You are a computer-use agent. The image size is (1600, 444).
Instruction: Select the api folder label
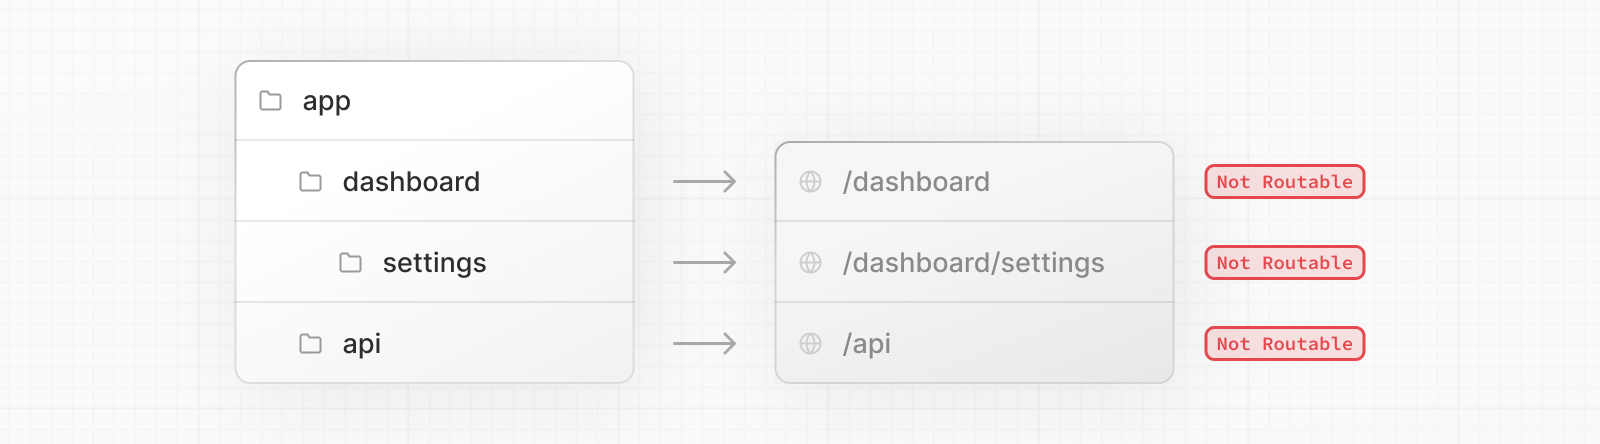[361, 344]
